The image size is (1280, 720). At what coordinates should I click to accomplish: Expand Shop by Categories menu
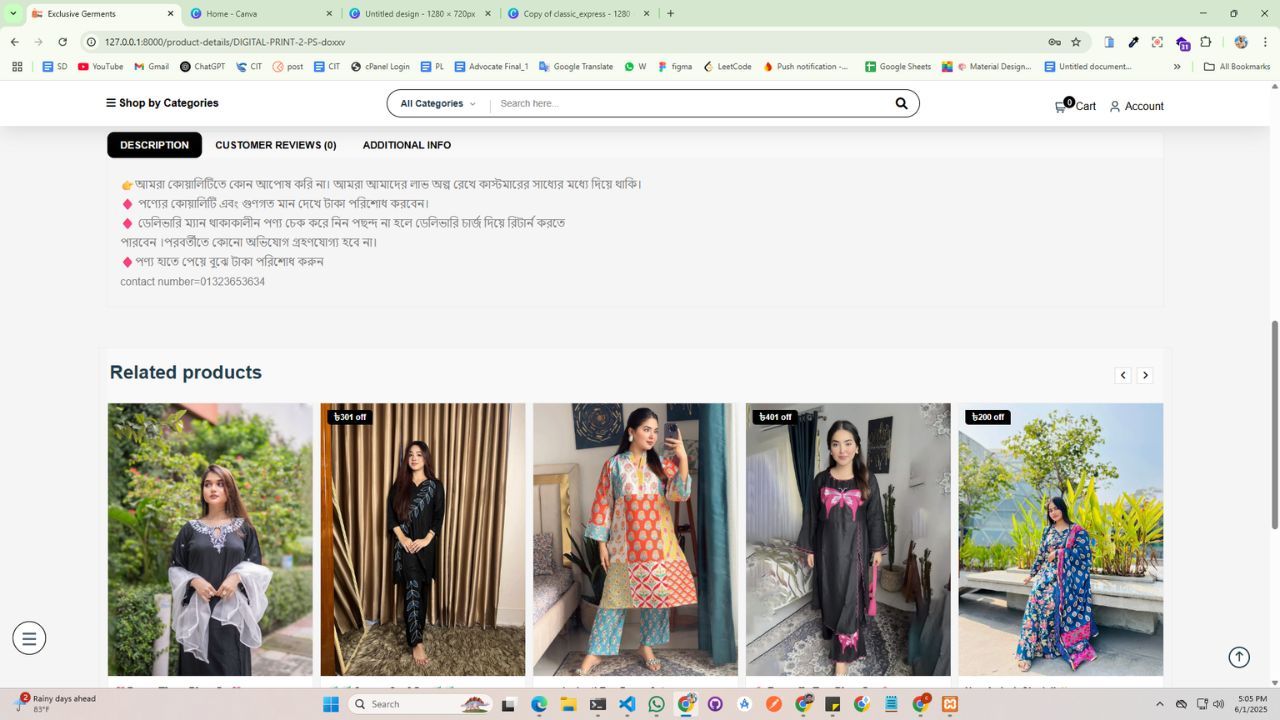tap(162, 103)
